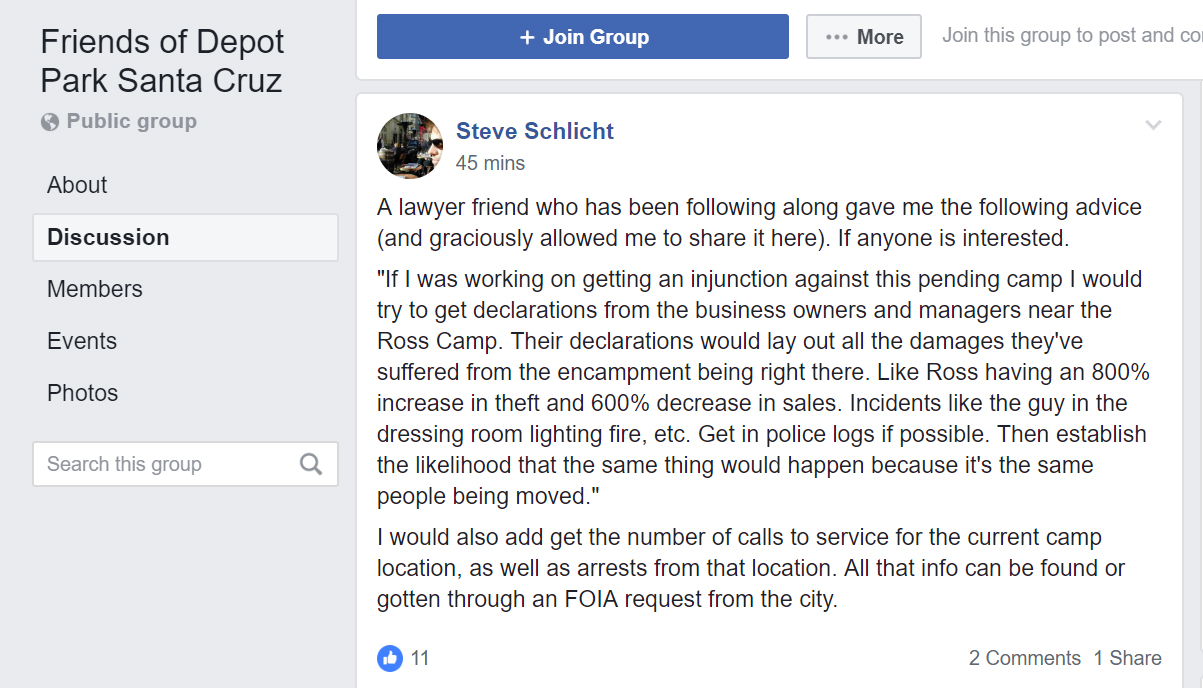This screenshot has width=1203, height=688.
Task: Open Steve Schlicht's profile name link
Action: [535, 131]
